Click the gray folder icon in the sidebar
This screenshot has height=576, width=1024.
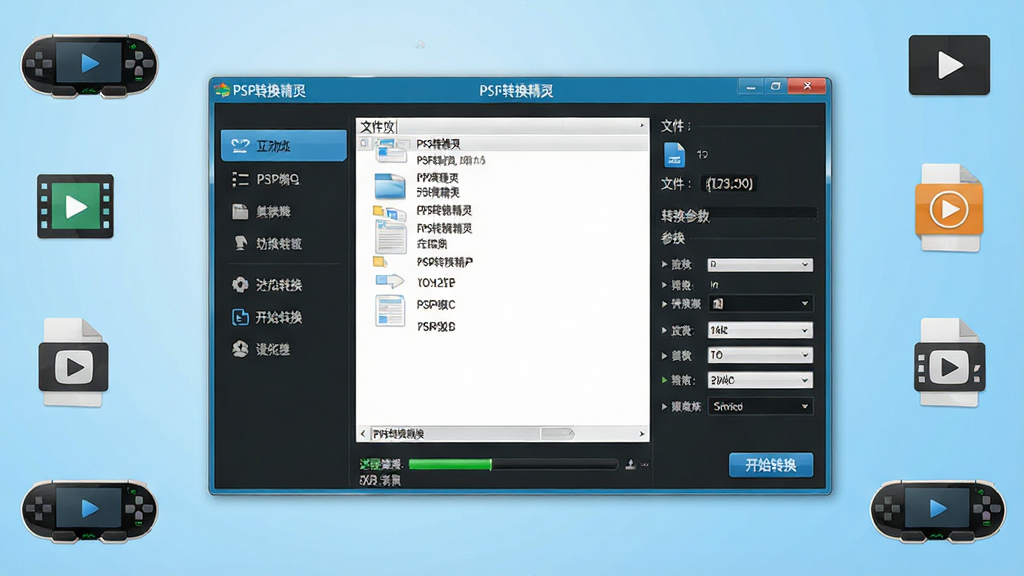[x=240, y=212]
